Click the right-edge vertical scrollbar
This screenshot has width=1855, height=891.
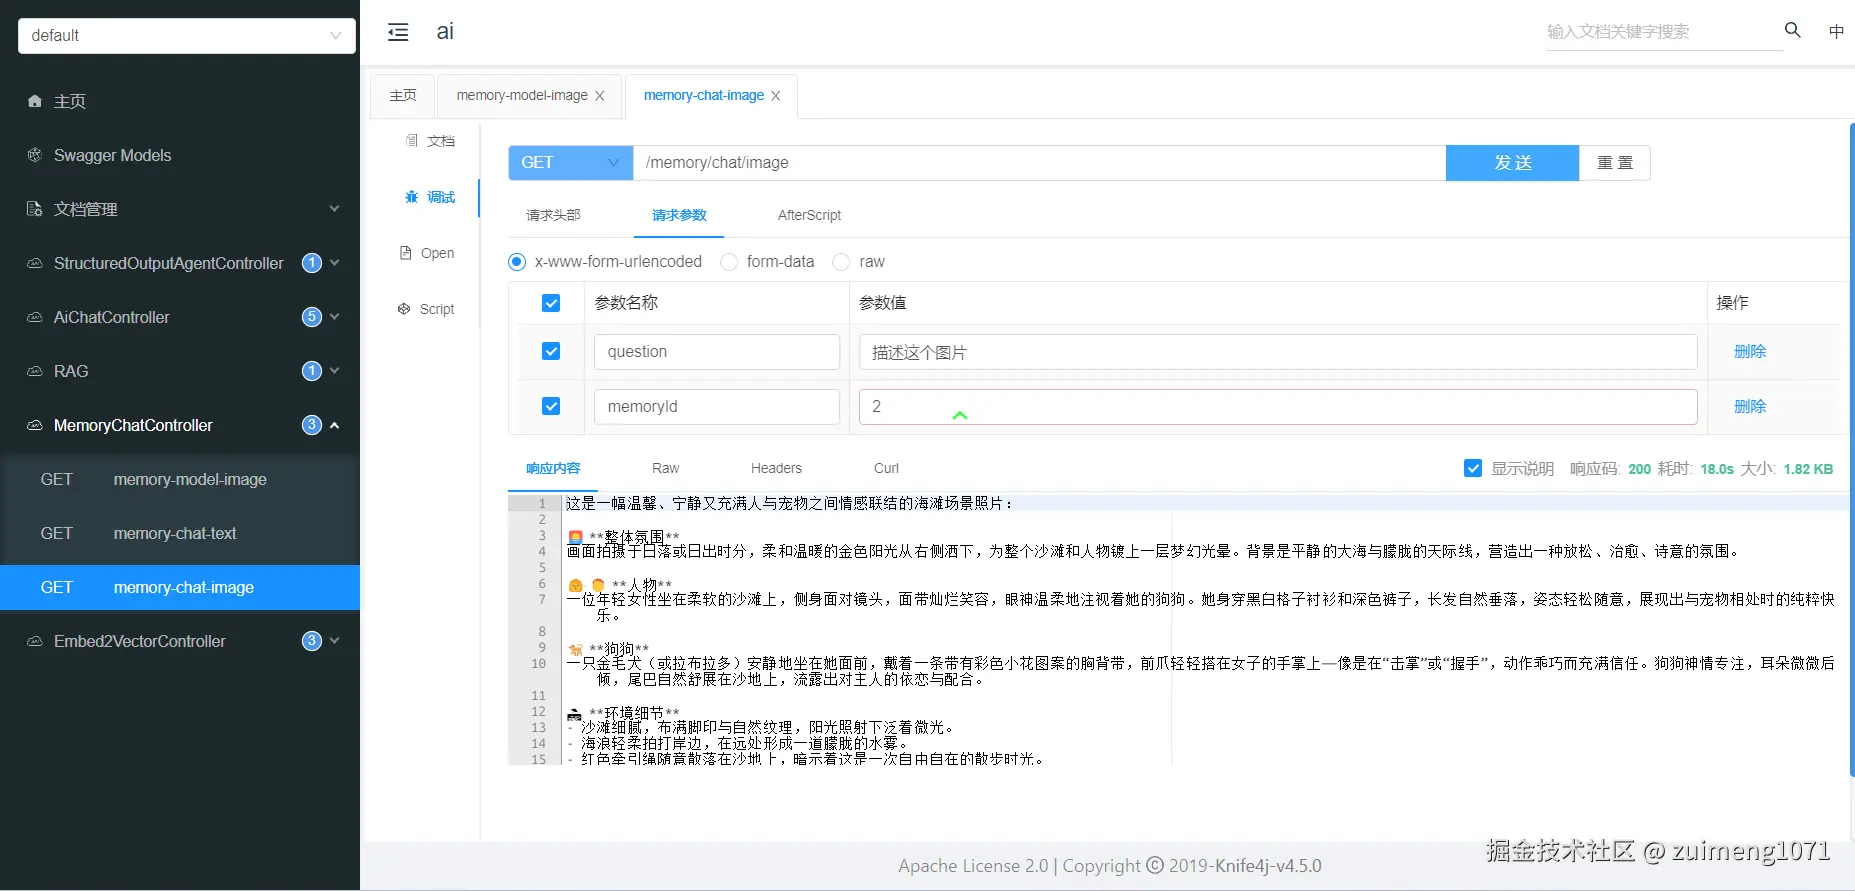click(x=1851, y=448)
